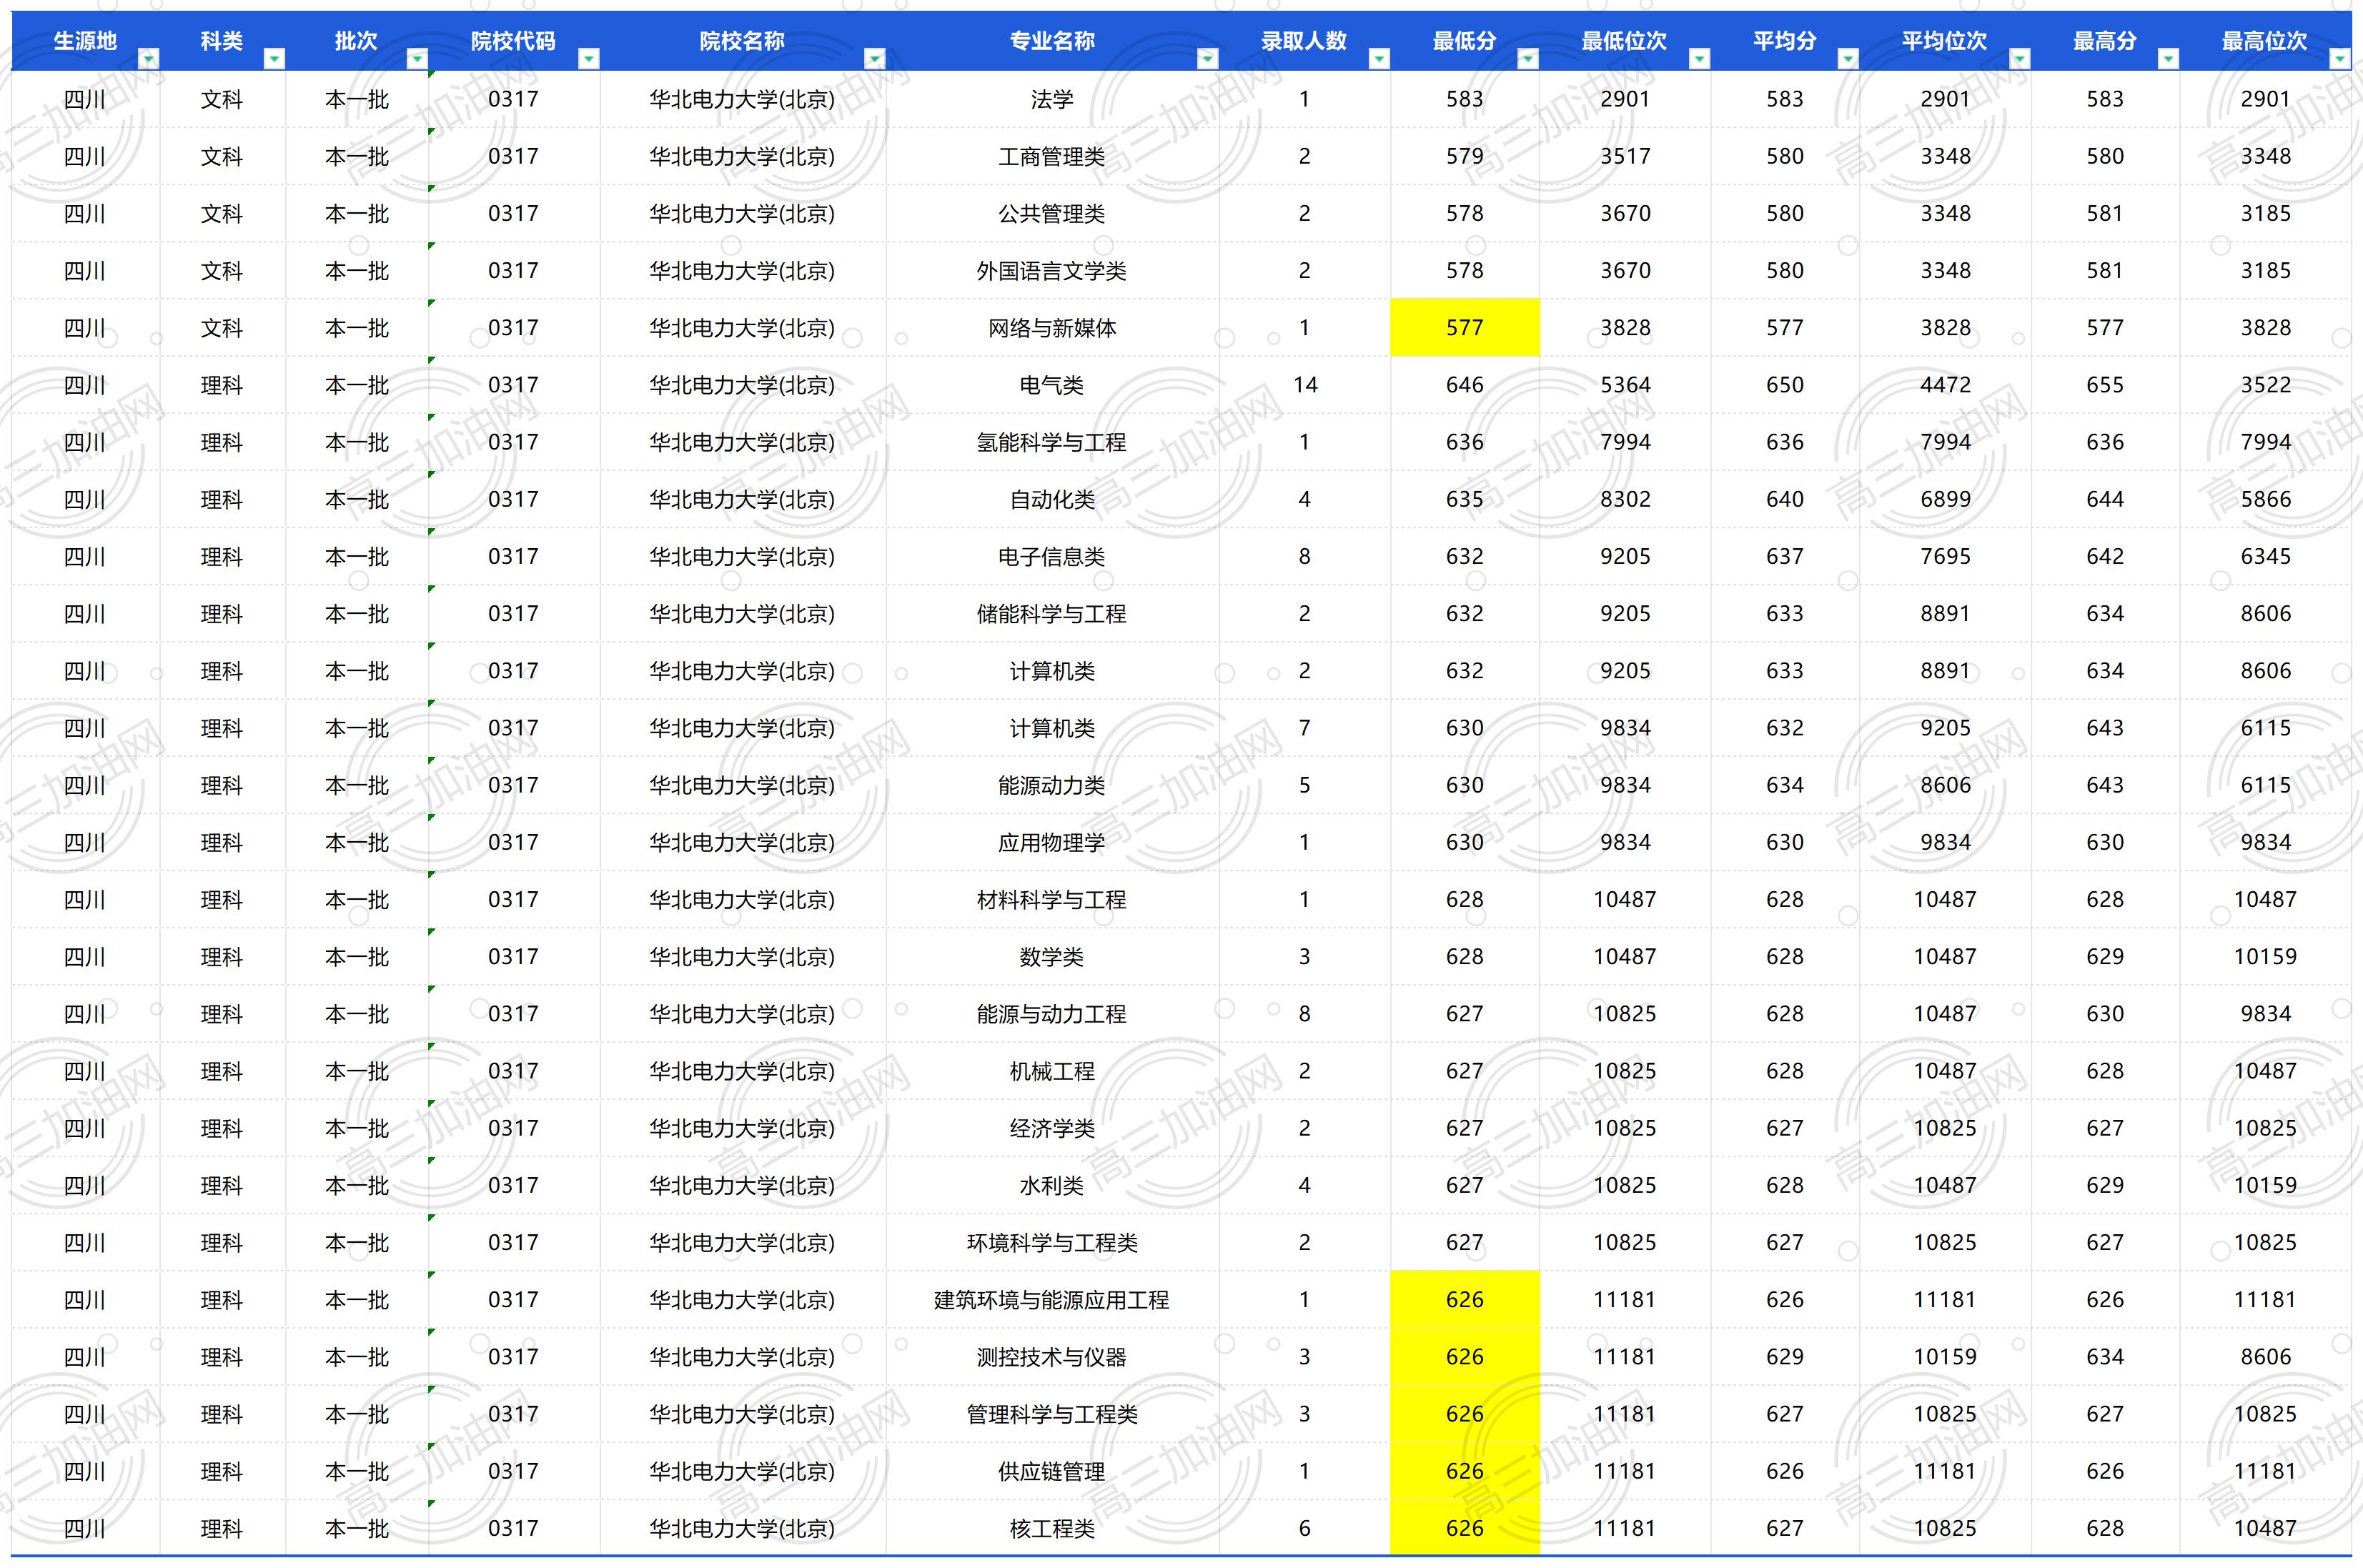2363x1568 pixels.
Task: Open the 专业名称 column filter dropdown
Action: [1208, 59]
